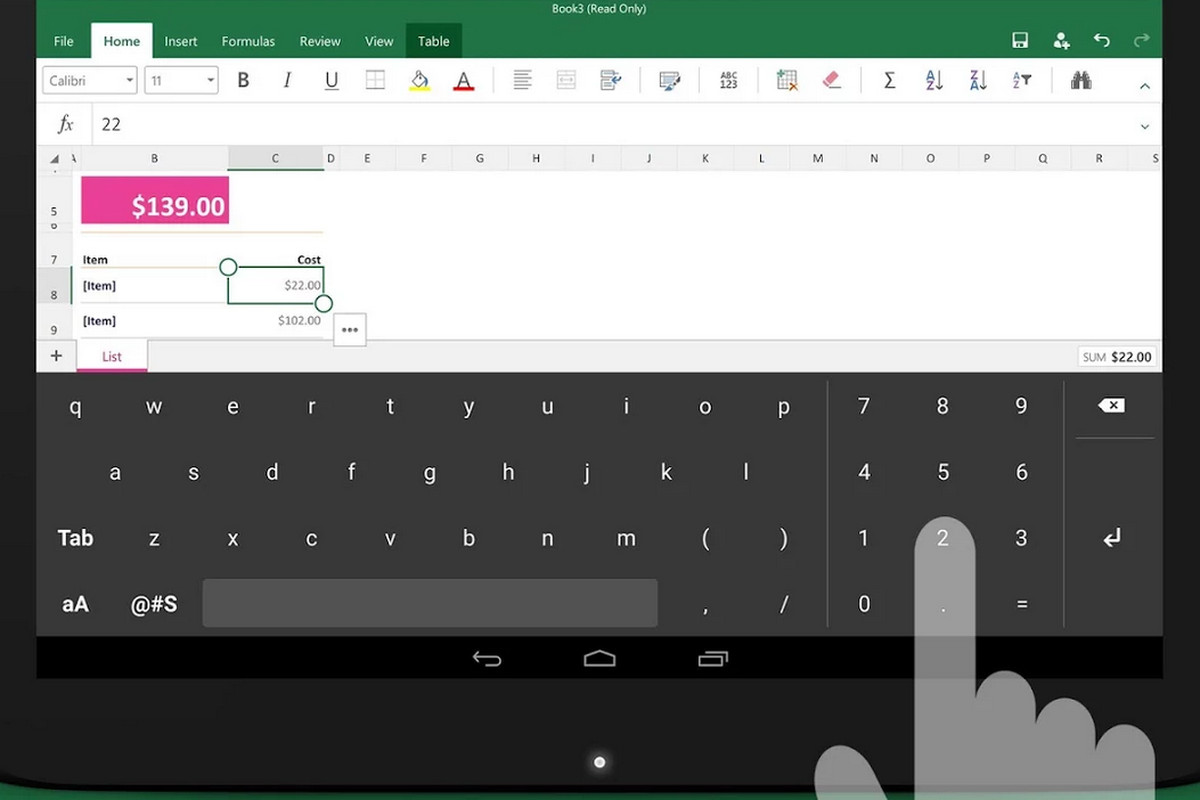Viewport: 1200px width, 800px height.
Task: Tap the space bar
Action: pyautogui.click(x=430, y=603)
